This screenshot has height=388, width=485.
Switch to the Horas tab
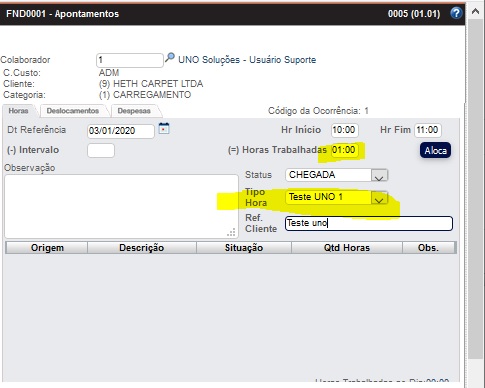pyautogui.click(x=18, y=111)
